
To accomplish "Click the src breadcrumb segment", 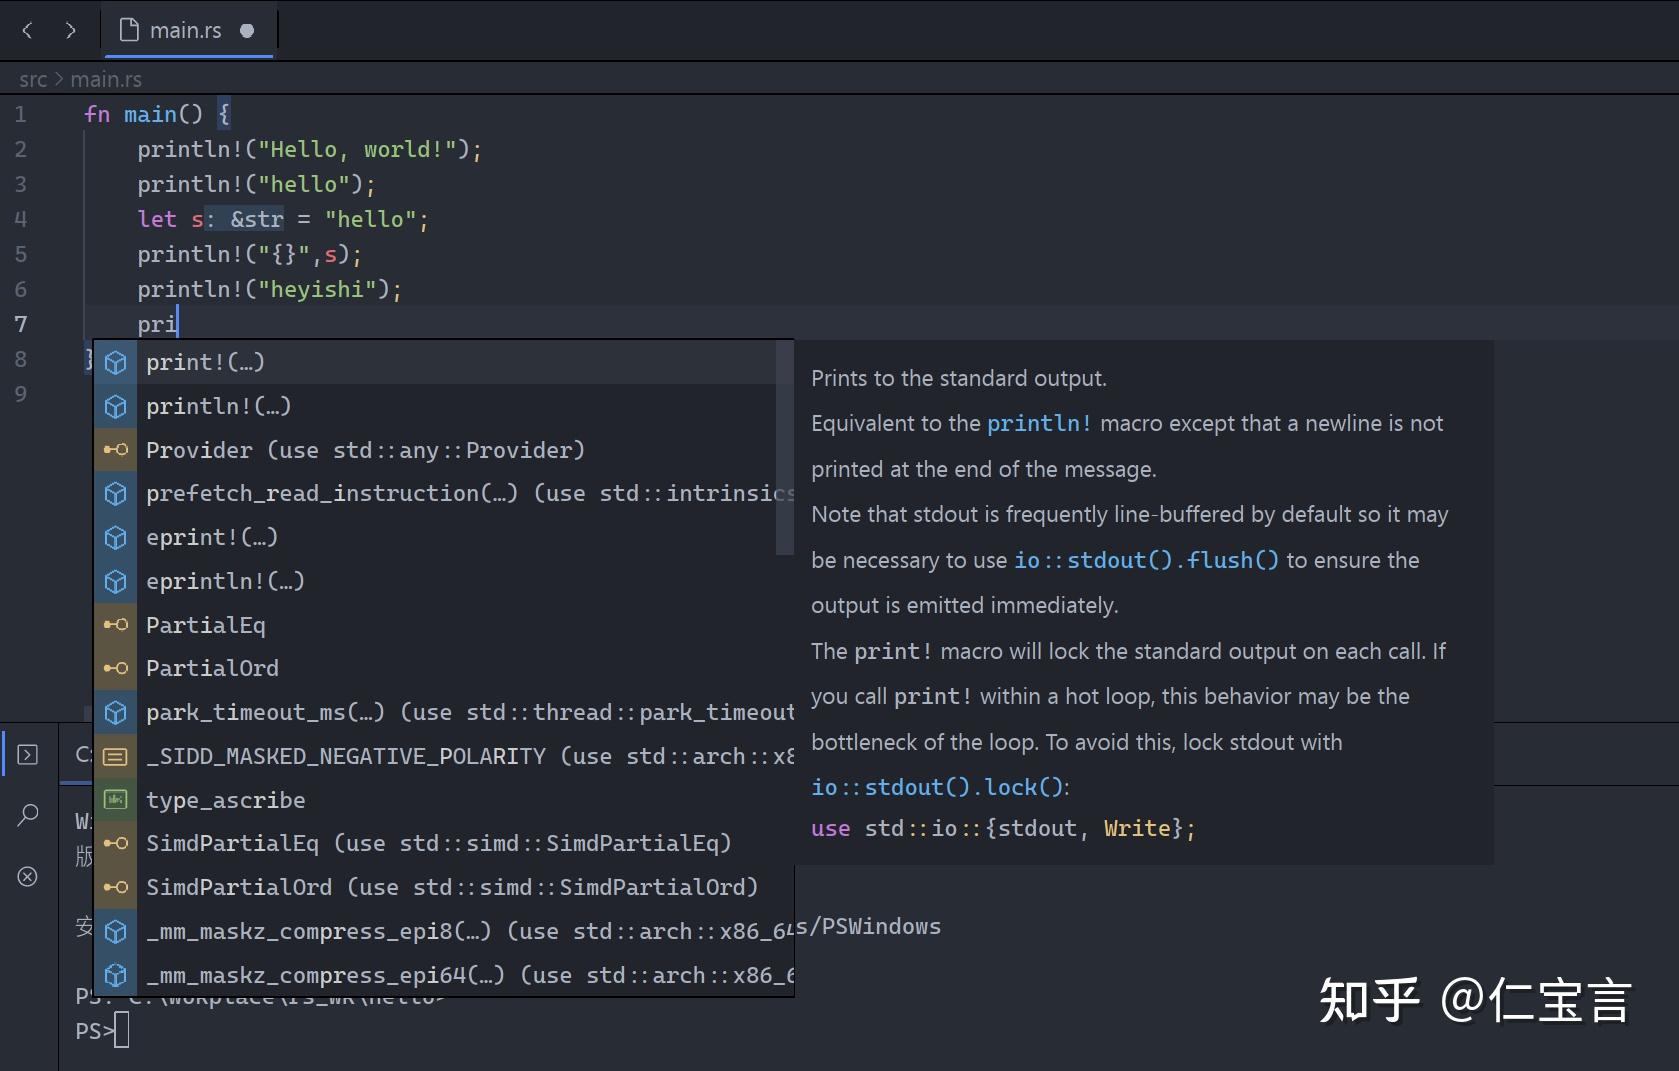I will click(33, 79).
